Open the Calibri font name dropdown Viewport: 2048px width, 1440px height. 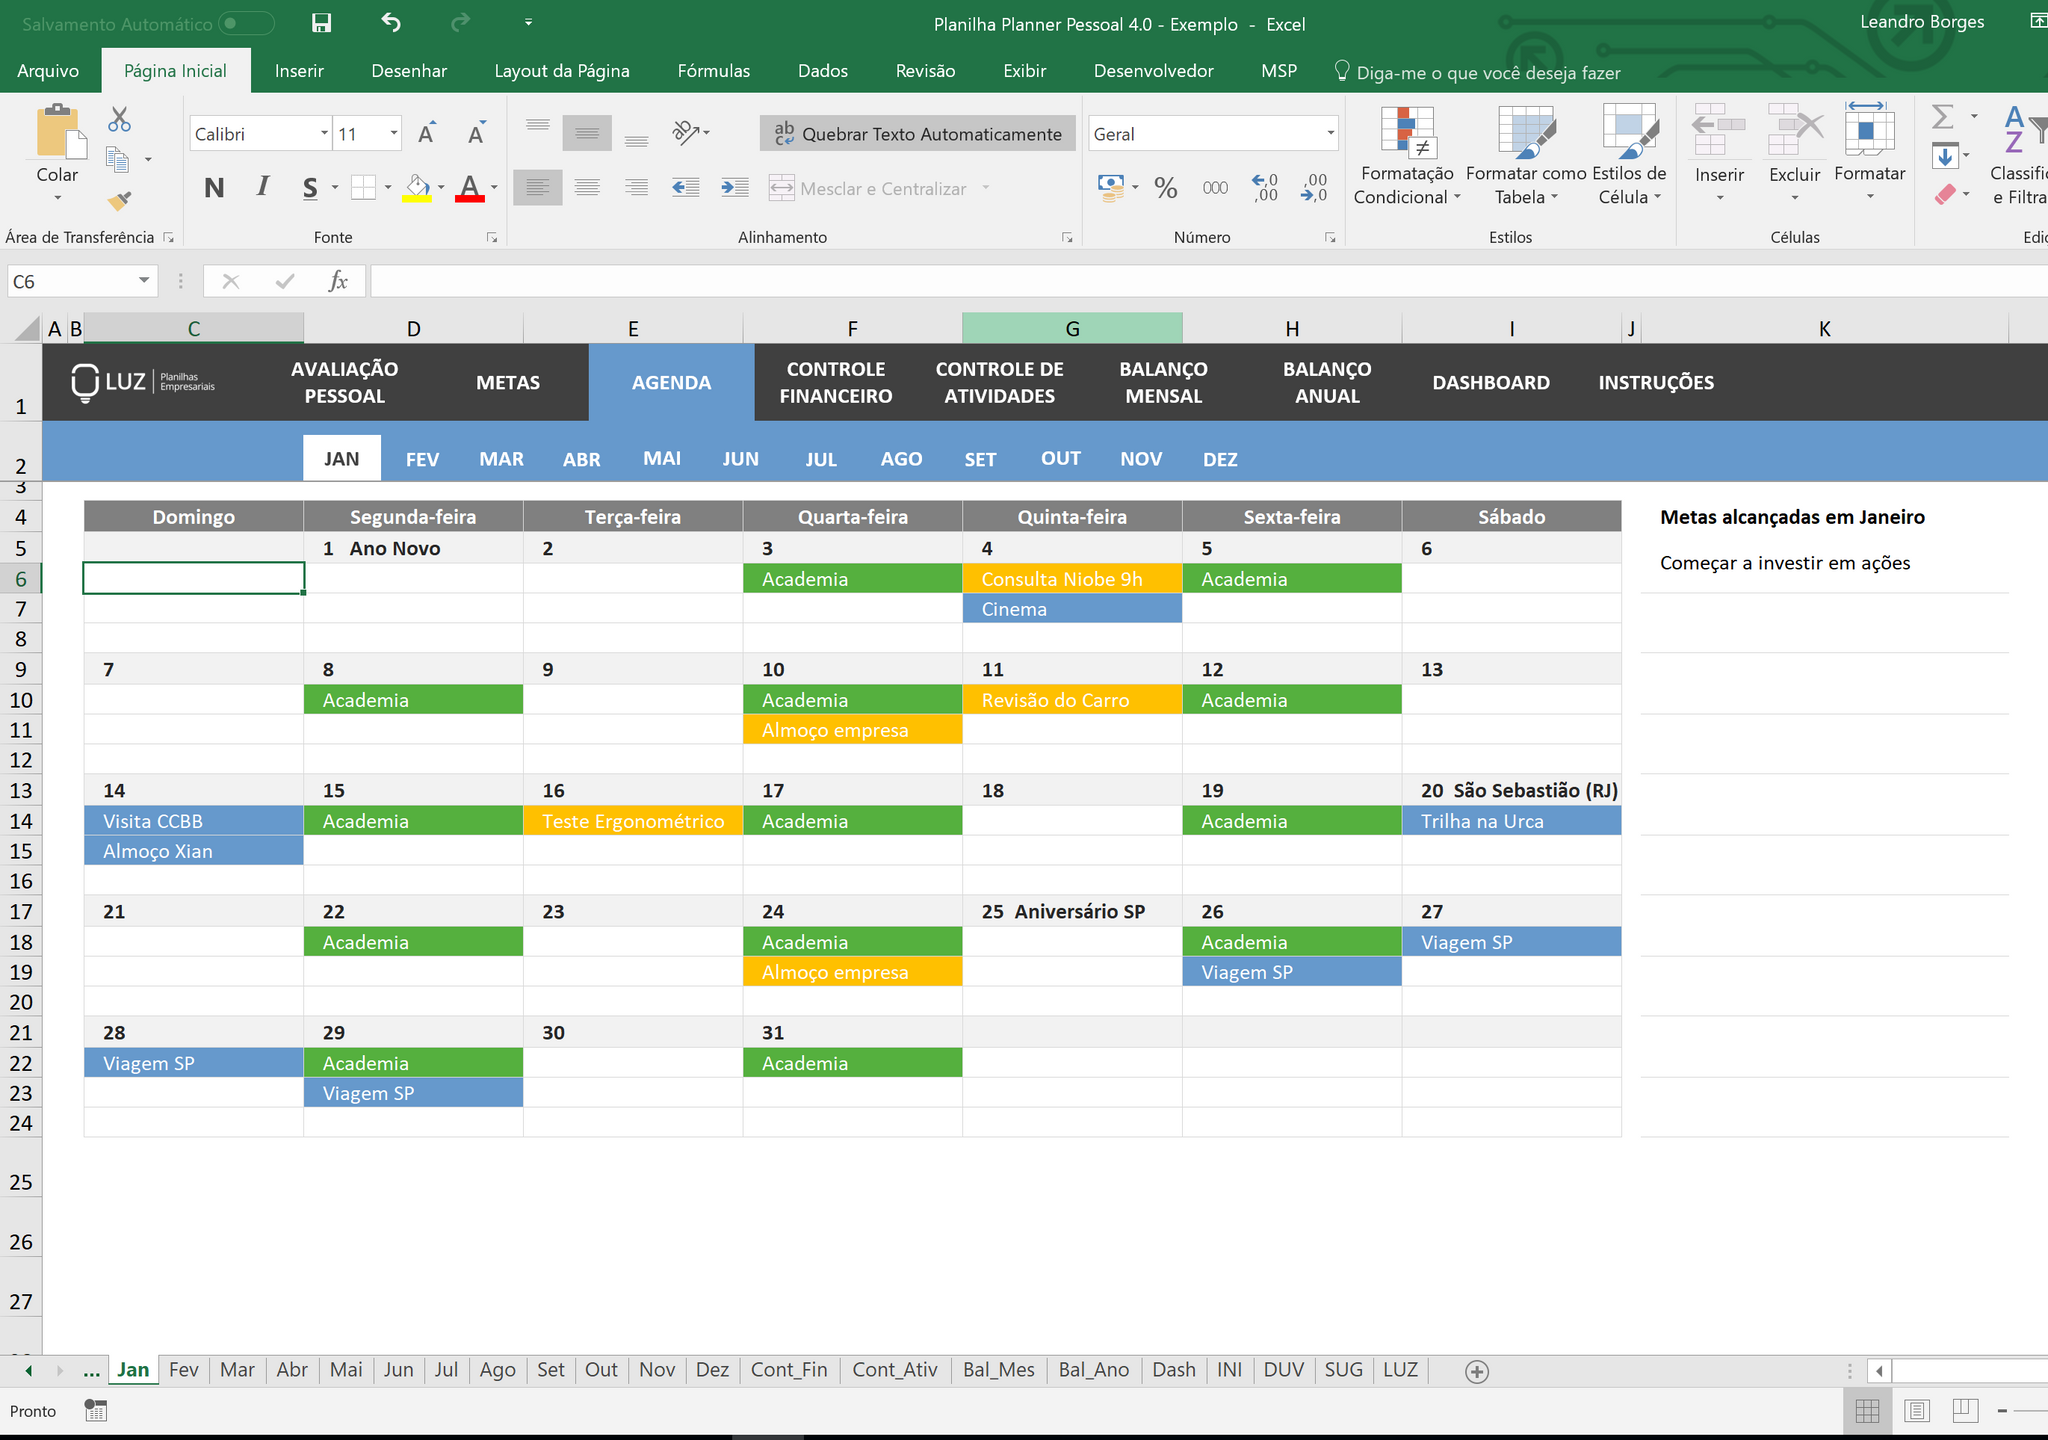(325, 133)
